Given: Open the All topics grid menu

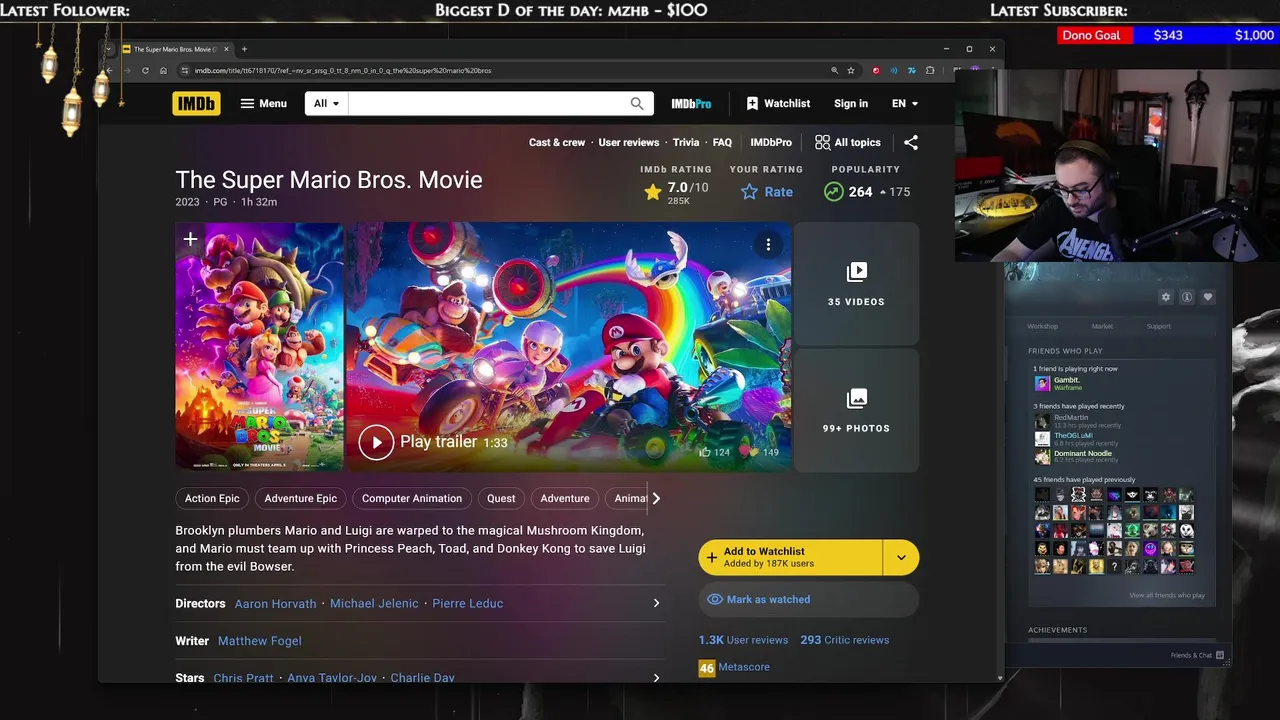Looking at the screenshot, I should [848, 142].
